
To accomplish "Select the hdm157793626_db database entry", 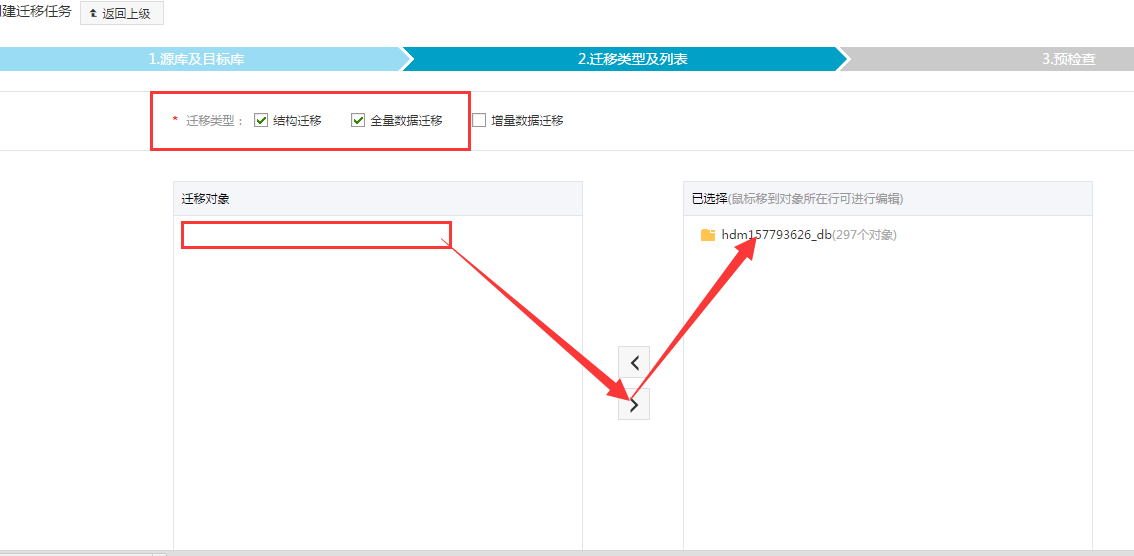I will pos(776,235).
